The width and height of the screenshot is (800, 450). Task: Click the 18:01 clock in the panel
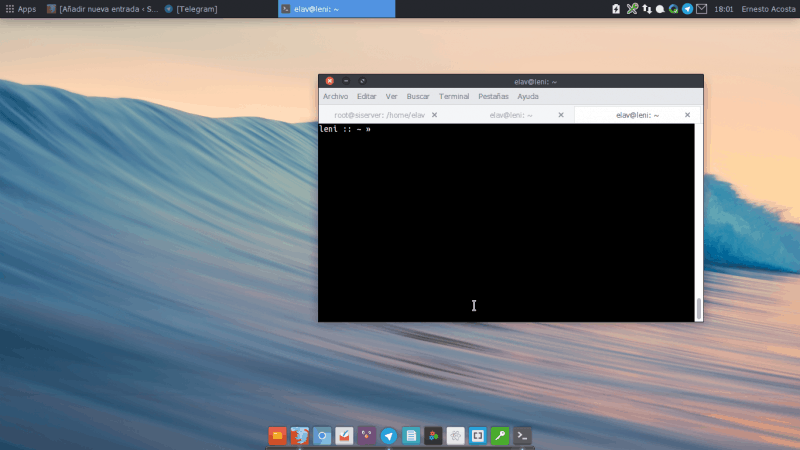723,9
